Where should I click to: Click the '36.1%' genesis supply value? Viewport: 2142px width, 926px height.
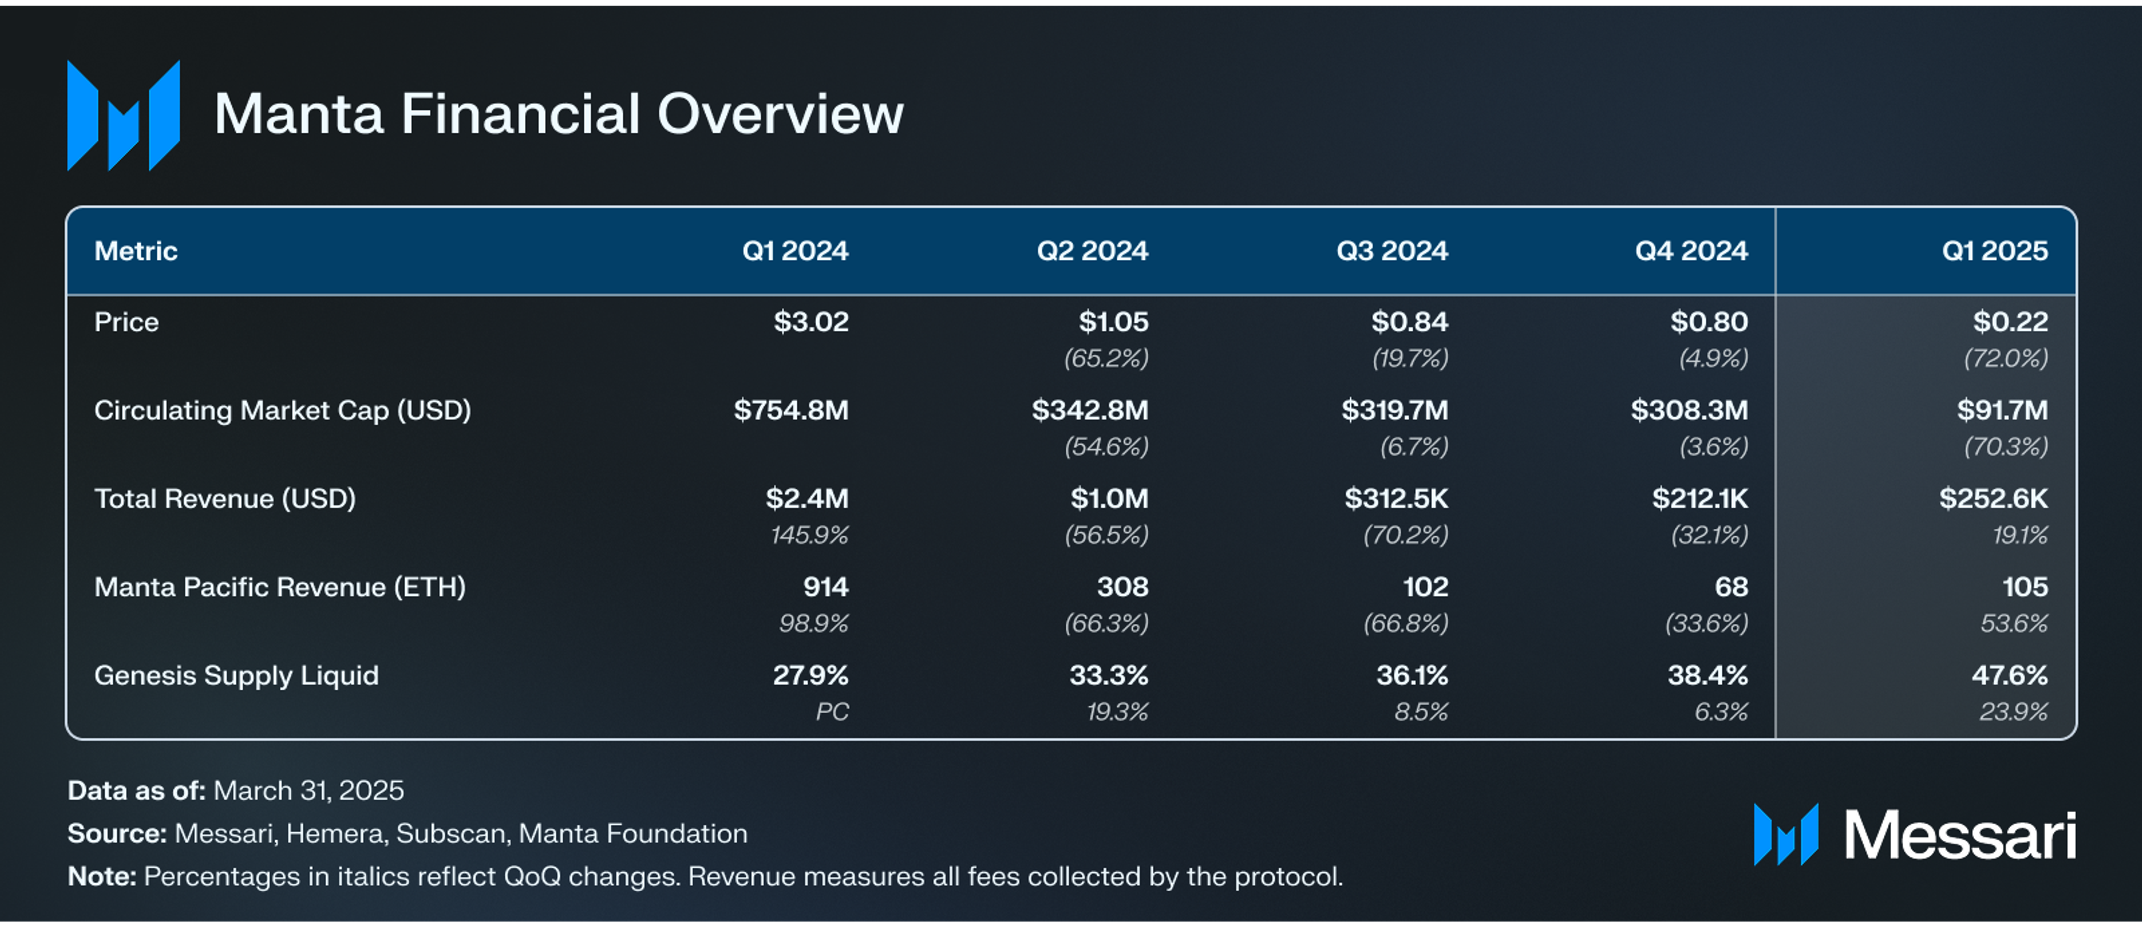1412,676
